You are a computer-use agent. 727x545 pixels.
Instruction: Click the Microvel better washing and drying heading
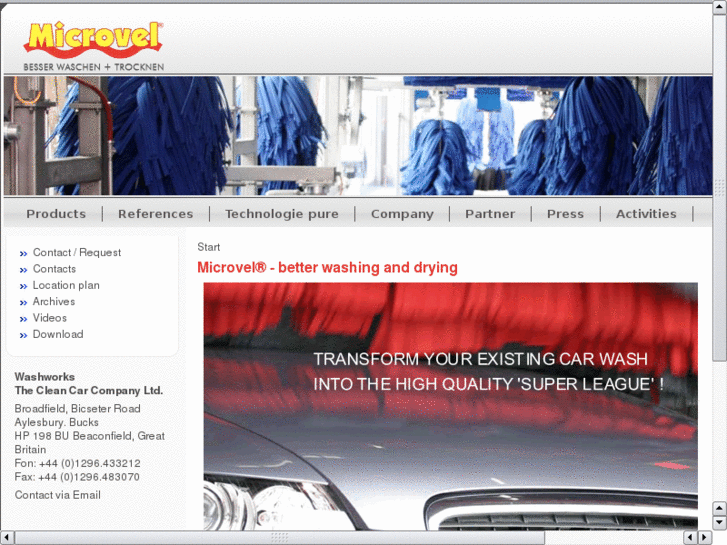pyautogui.click(x=327, y=268)
